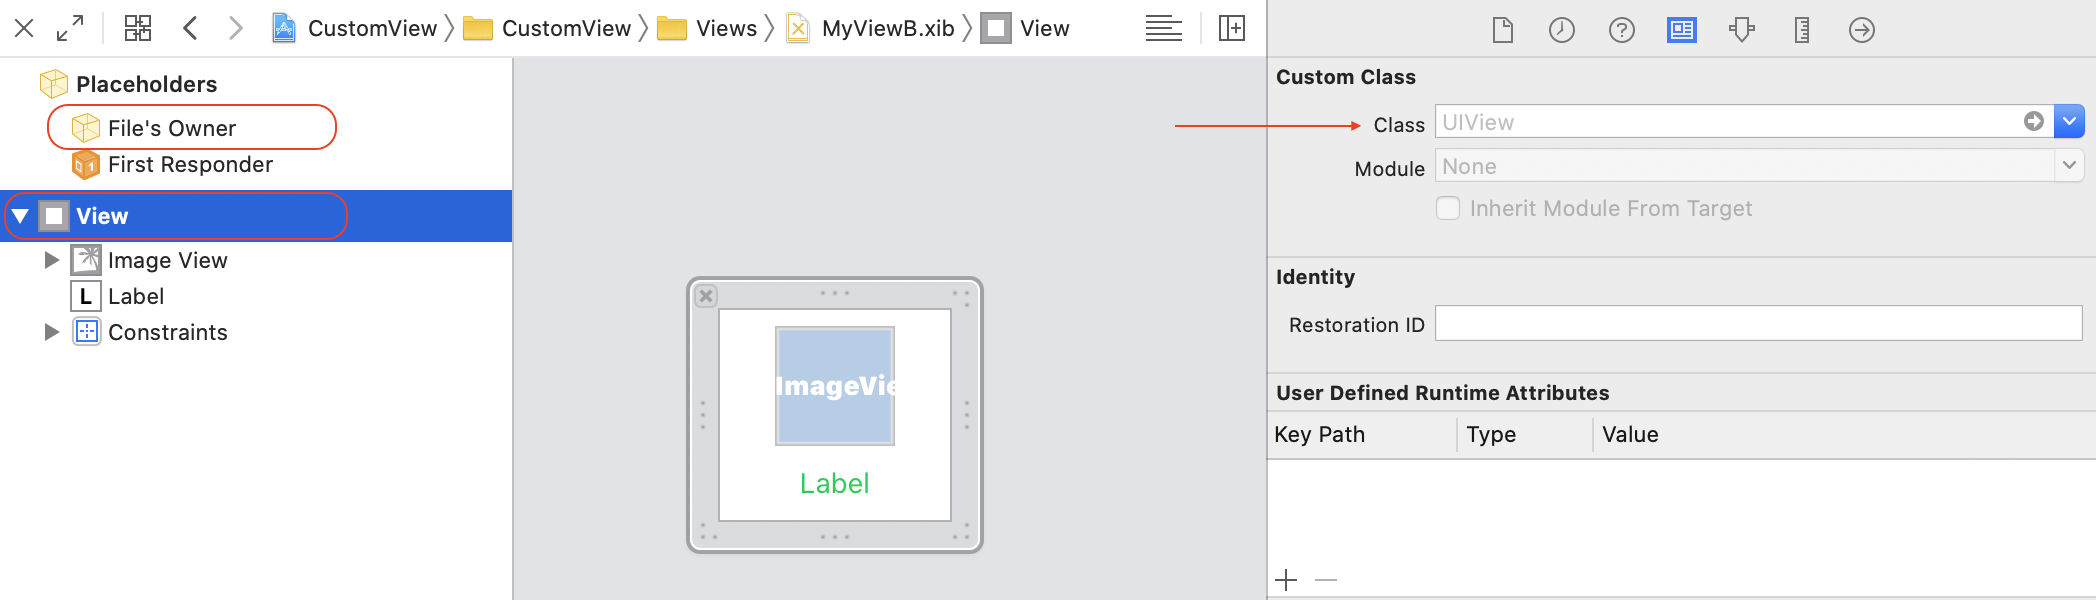Click the Type column header
2096x600 pixels.
(1491, 434)
